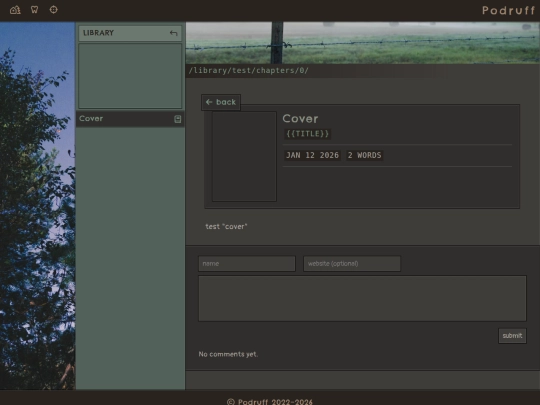Open the home icon in top bar
The image size is (540, 405).
(15, 10)
